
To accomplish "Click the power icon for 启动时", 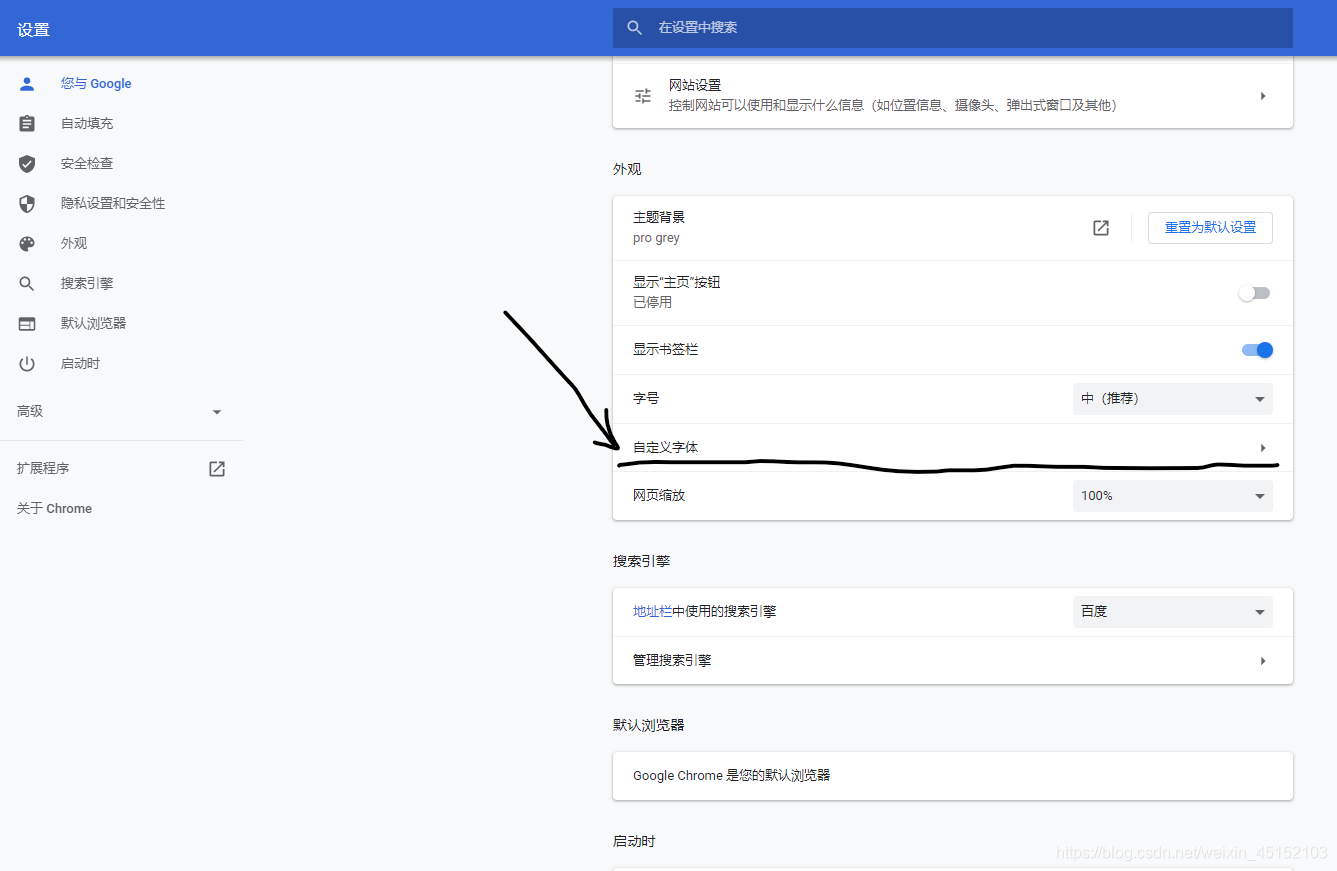I will coord(27,364).
